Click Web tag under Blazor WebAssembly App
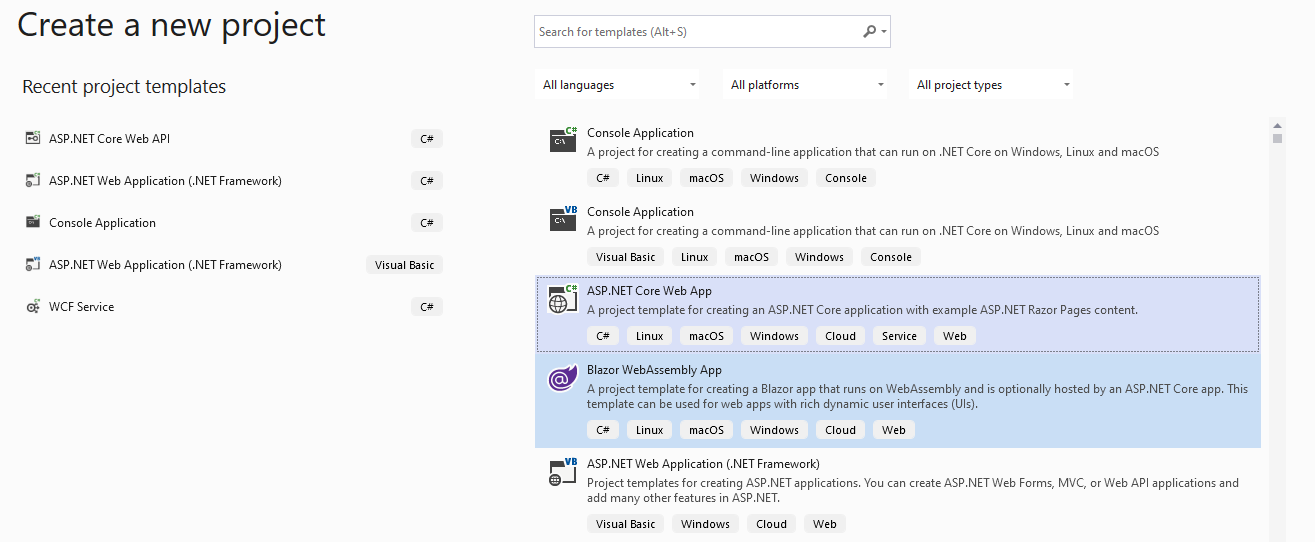 [x=894, y=430]
